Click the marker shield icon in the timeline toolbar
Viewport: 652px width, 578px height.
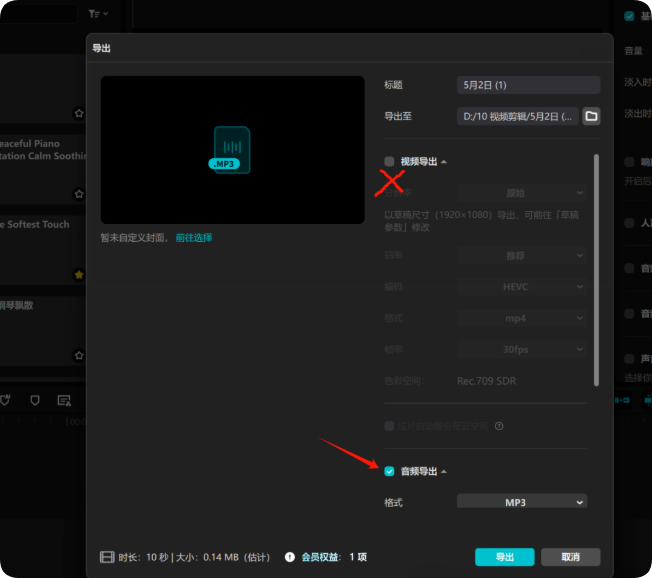35,400
